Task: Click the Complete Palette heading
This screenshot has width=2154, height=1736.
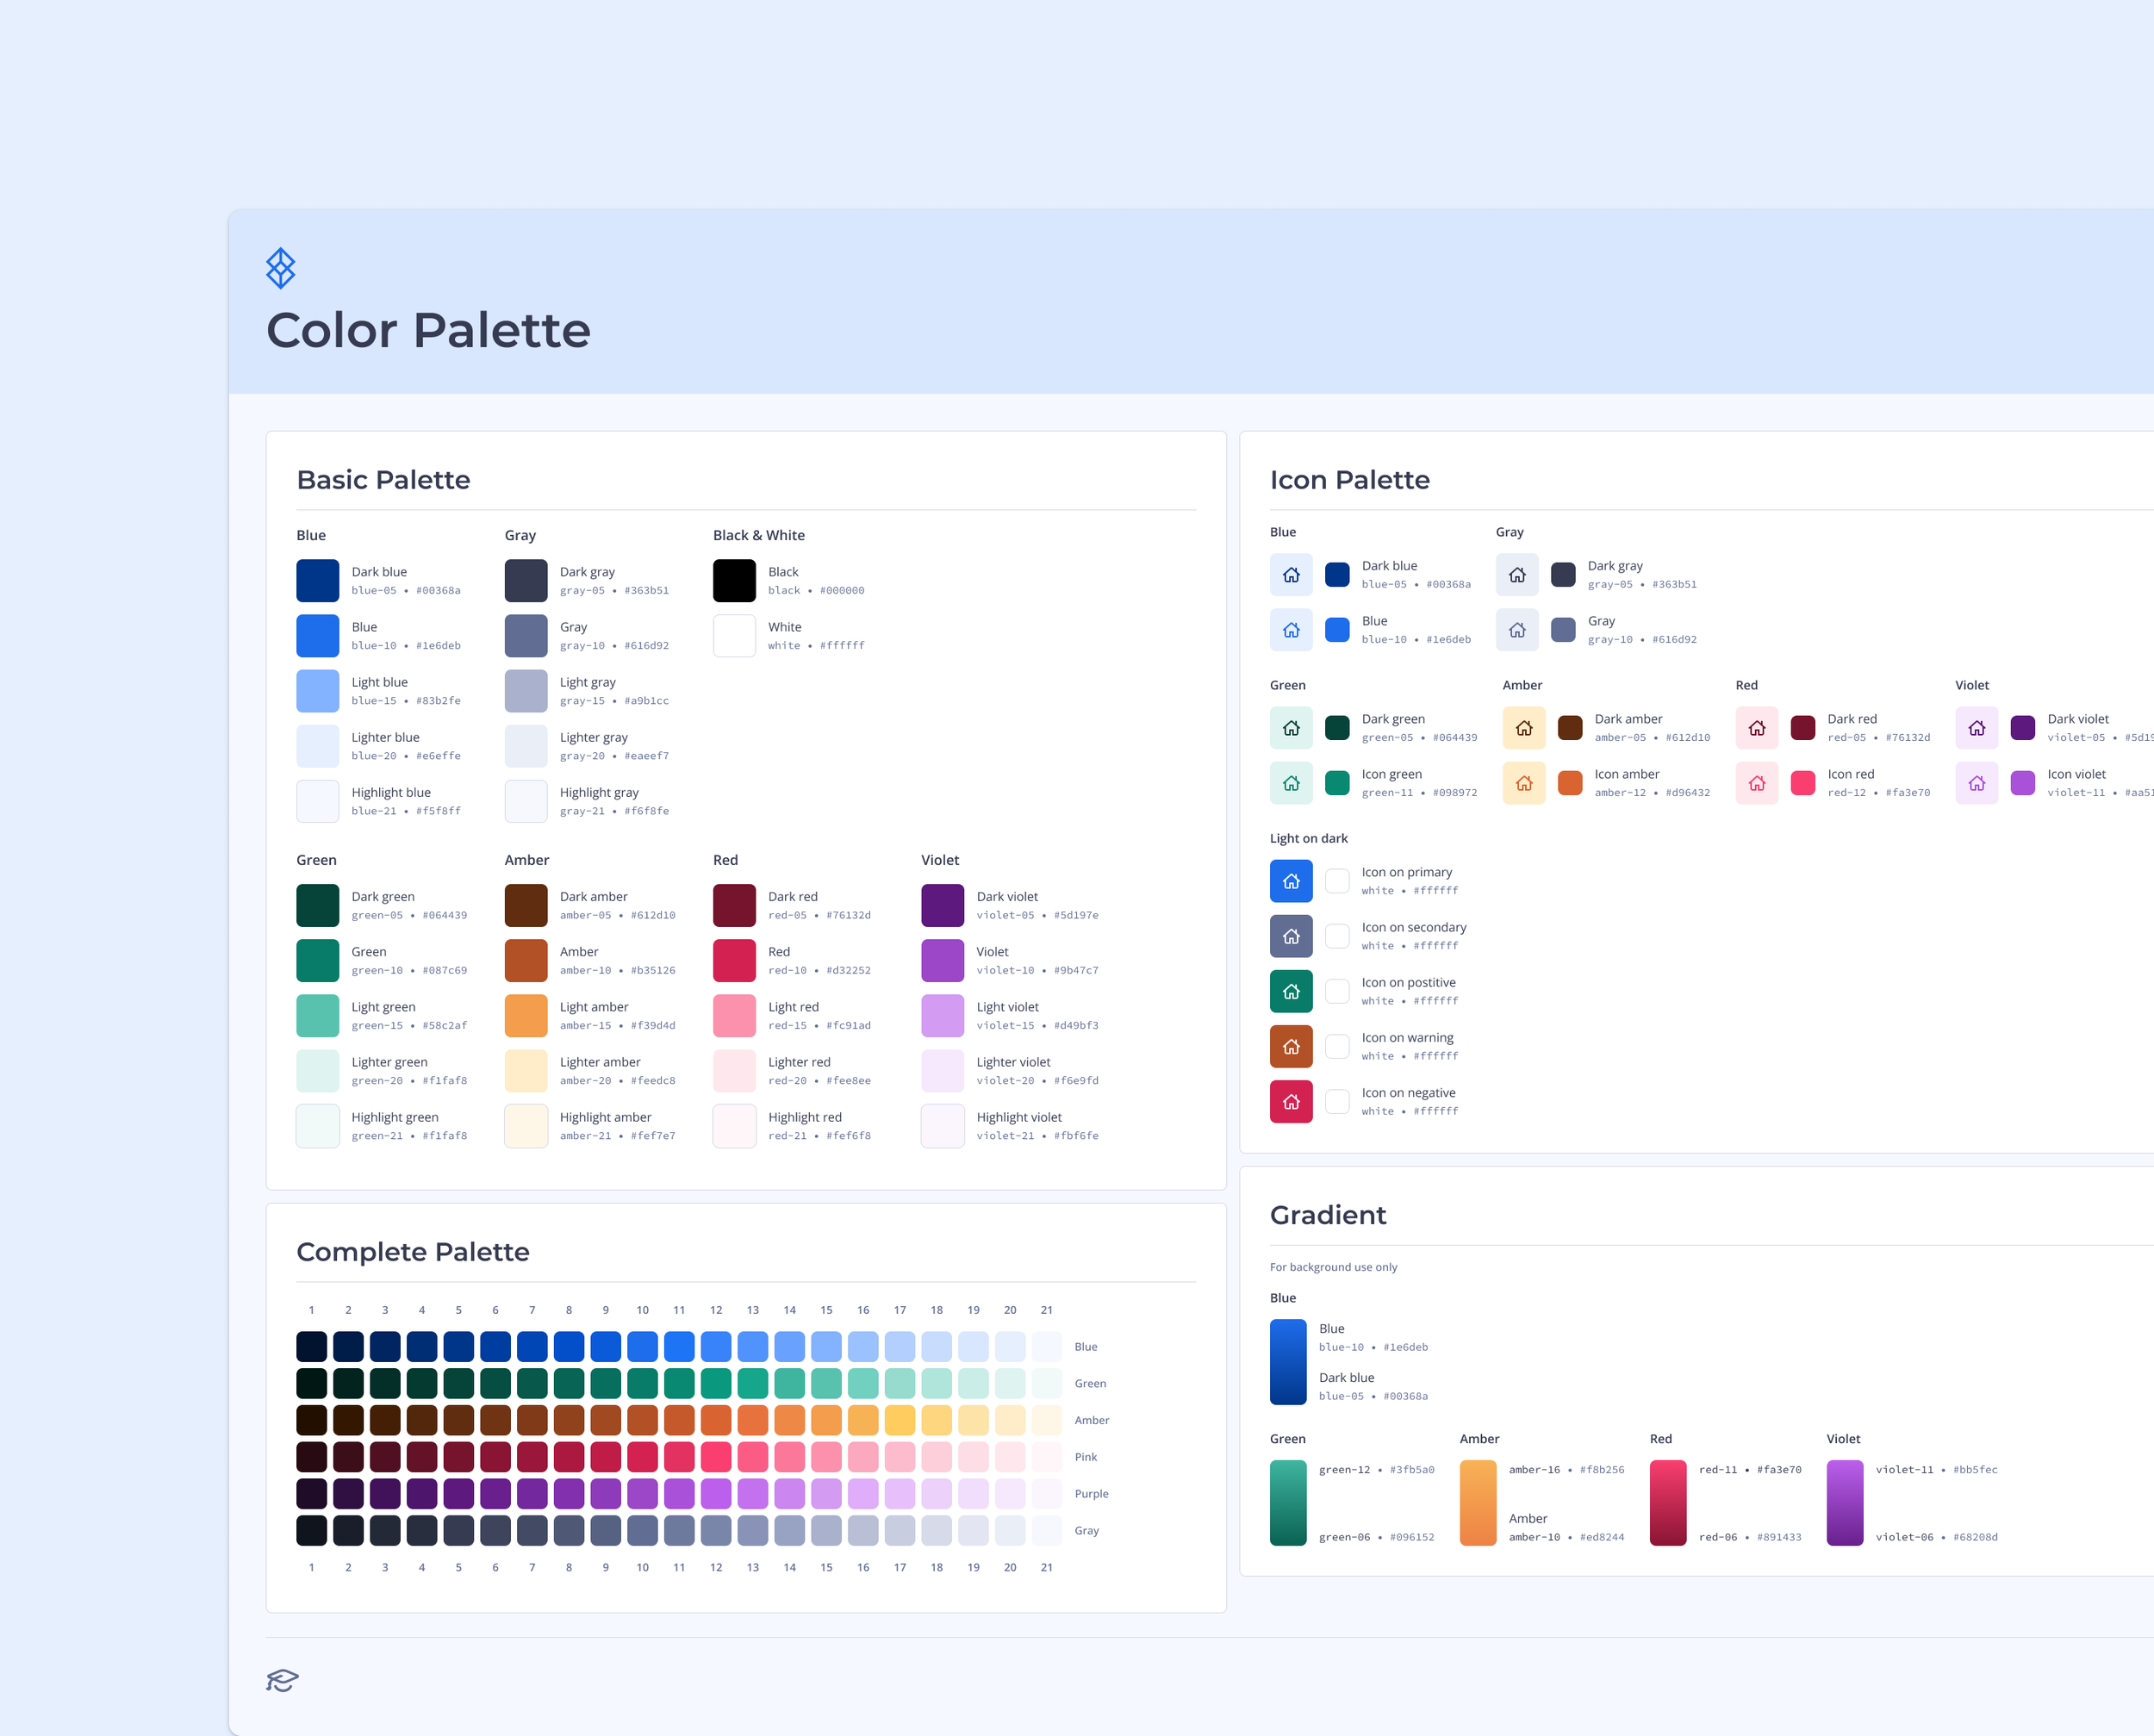Action: 413,1252
